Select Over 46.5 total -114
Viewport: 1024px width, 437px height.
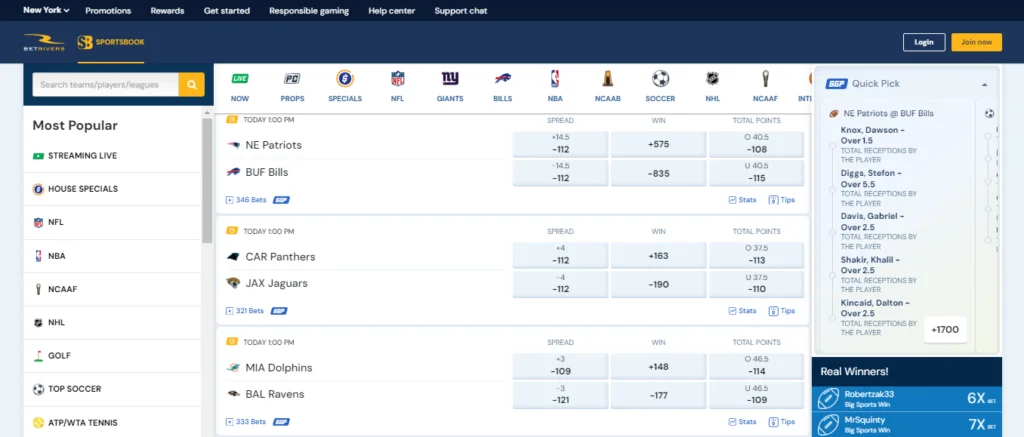[756, 366]
